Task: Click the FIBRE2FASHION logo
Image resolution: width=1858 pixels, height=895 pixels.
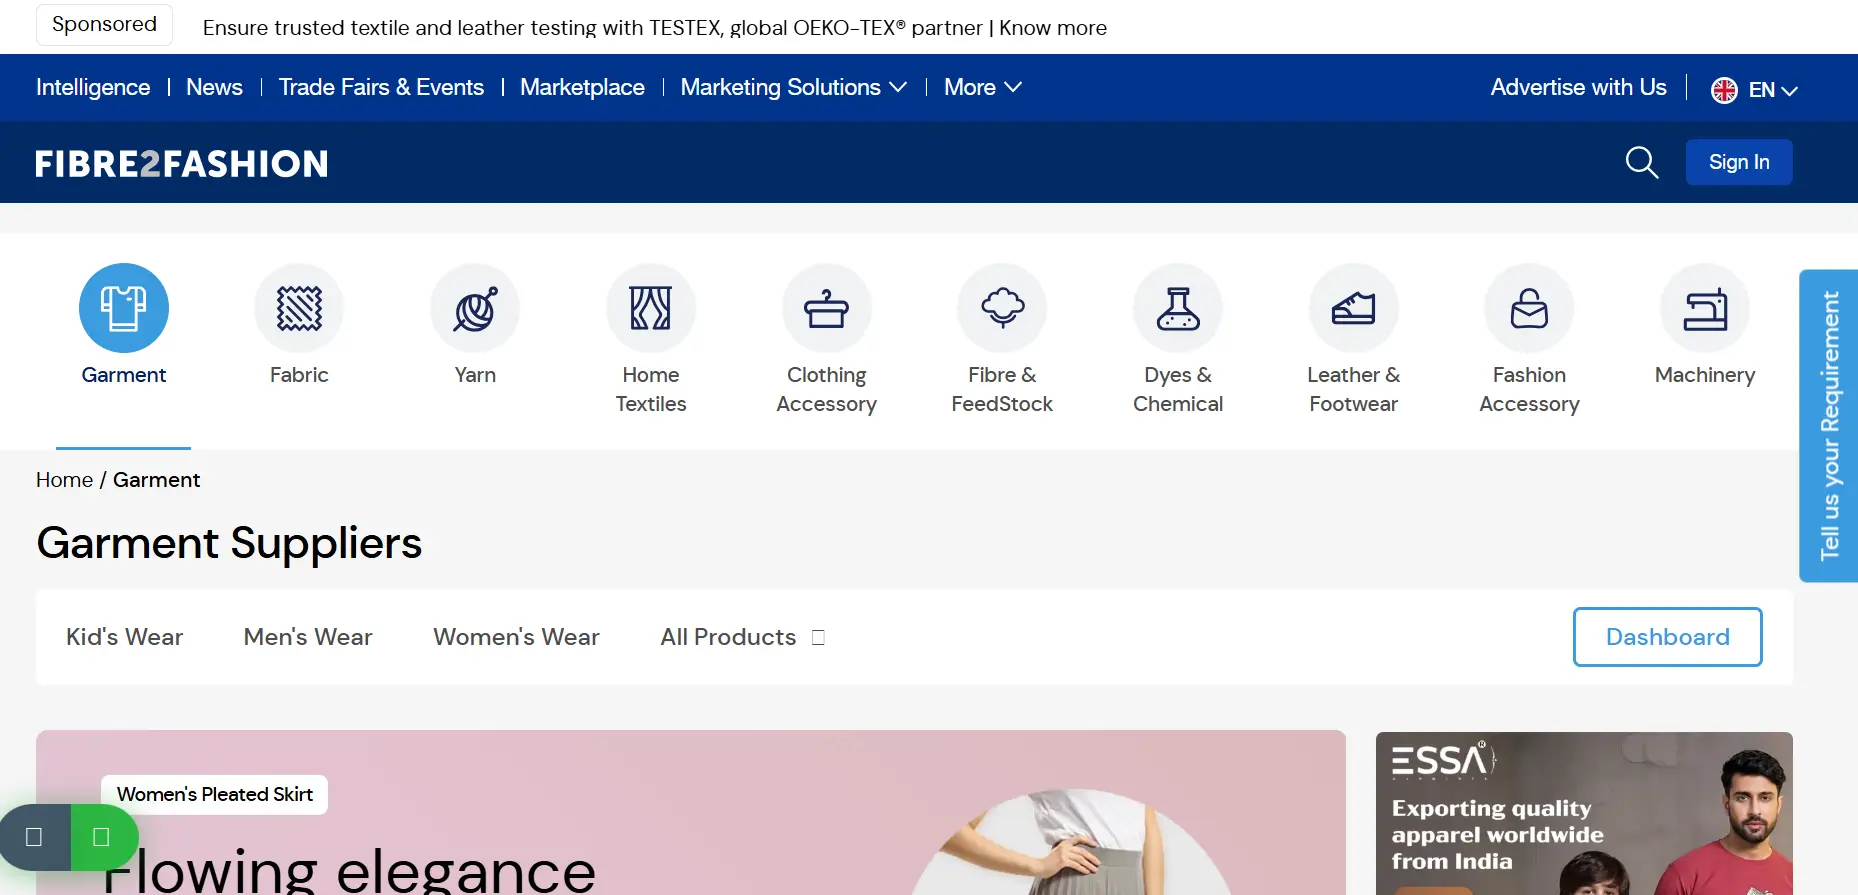Action: click(x=182, y=163)
